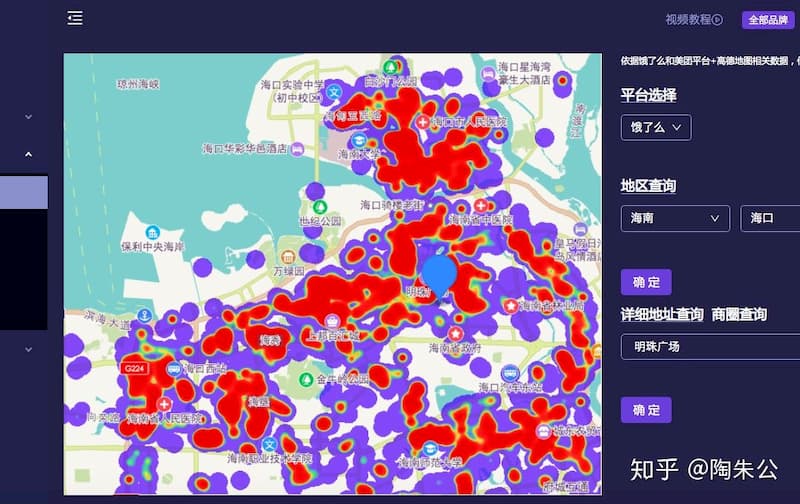Expand the bottom sidebar chevron-down item

pos(29,349)
